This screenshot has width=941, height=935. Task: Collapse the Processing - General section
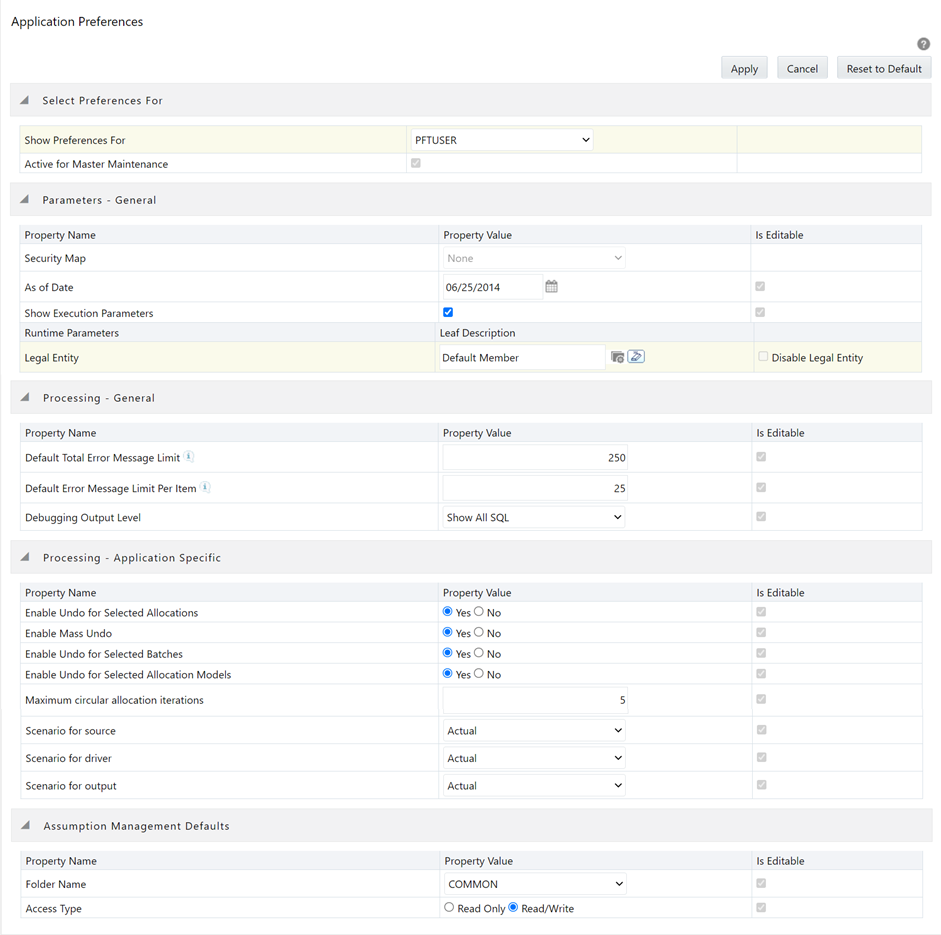24,397
